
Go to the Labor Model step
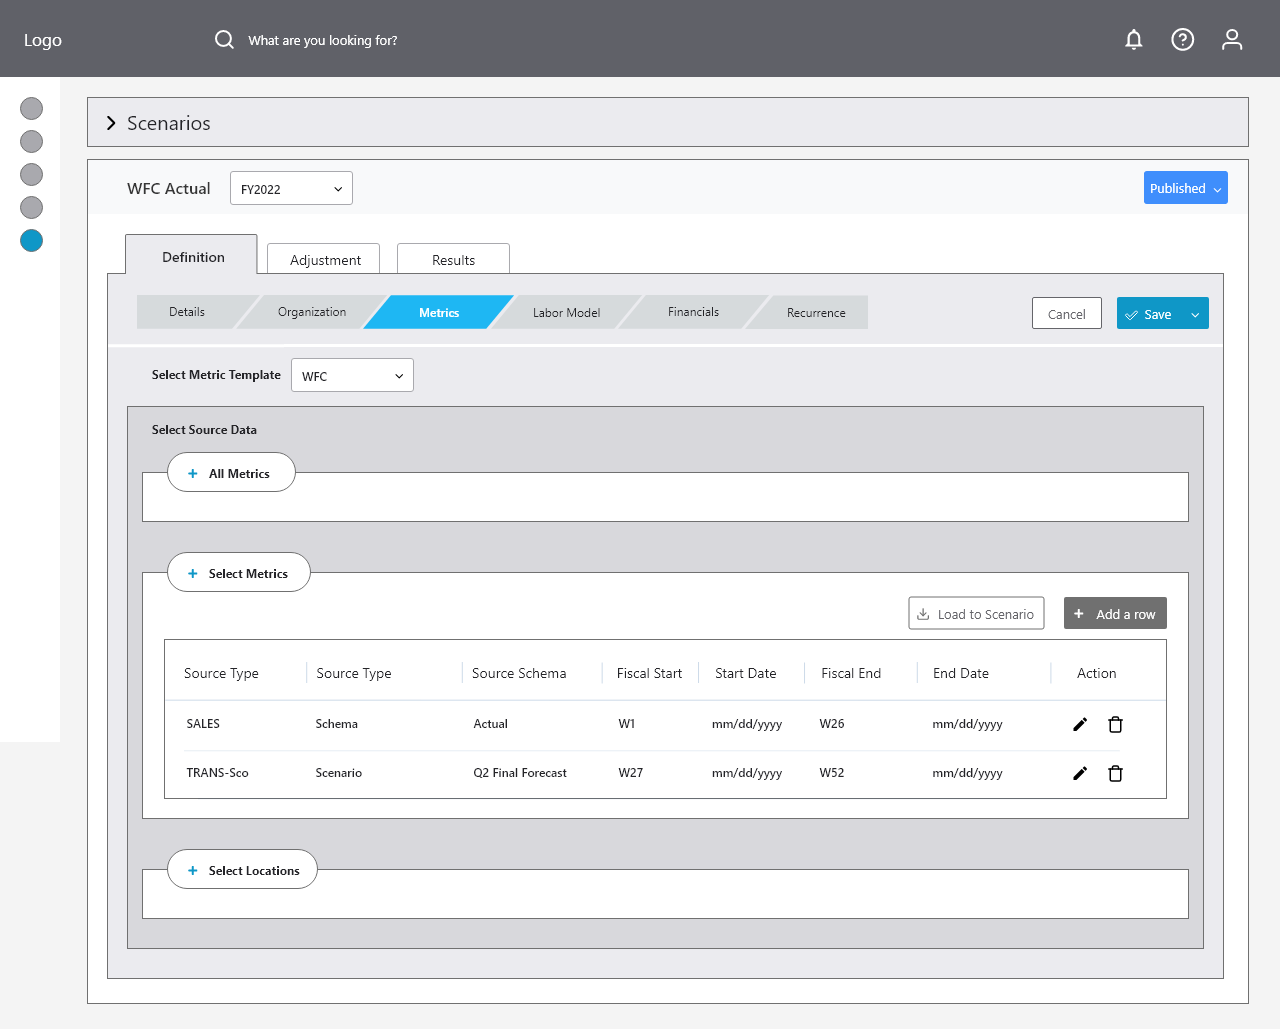[566, 312]
